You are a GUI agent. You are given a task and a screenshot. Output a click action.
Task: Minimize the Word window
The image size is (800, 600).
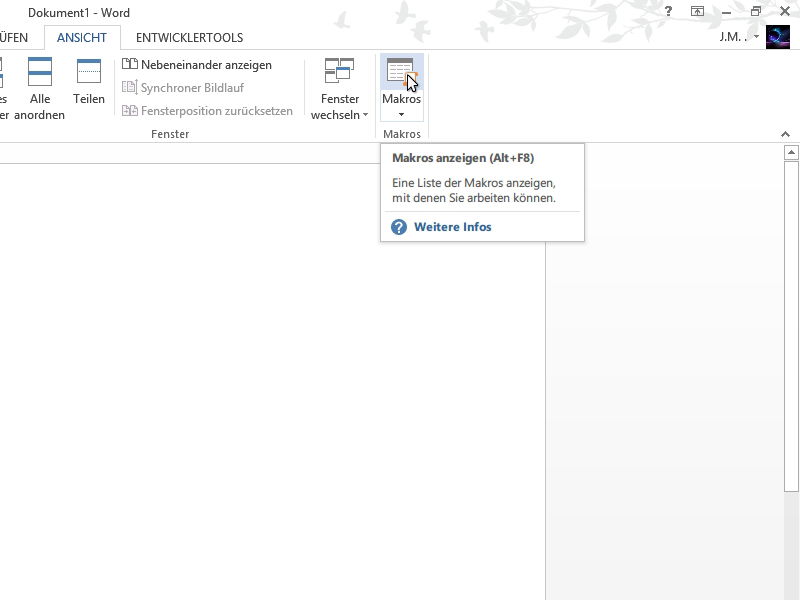[727, 11]
